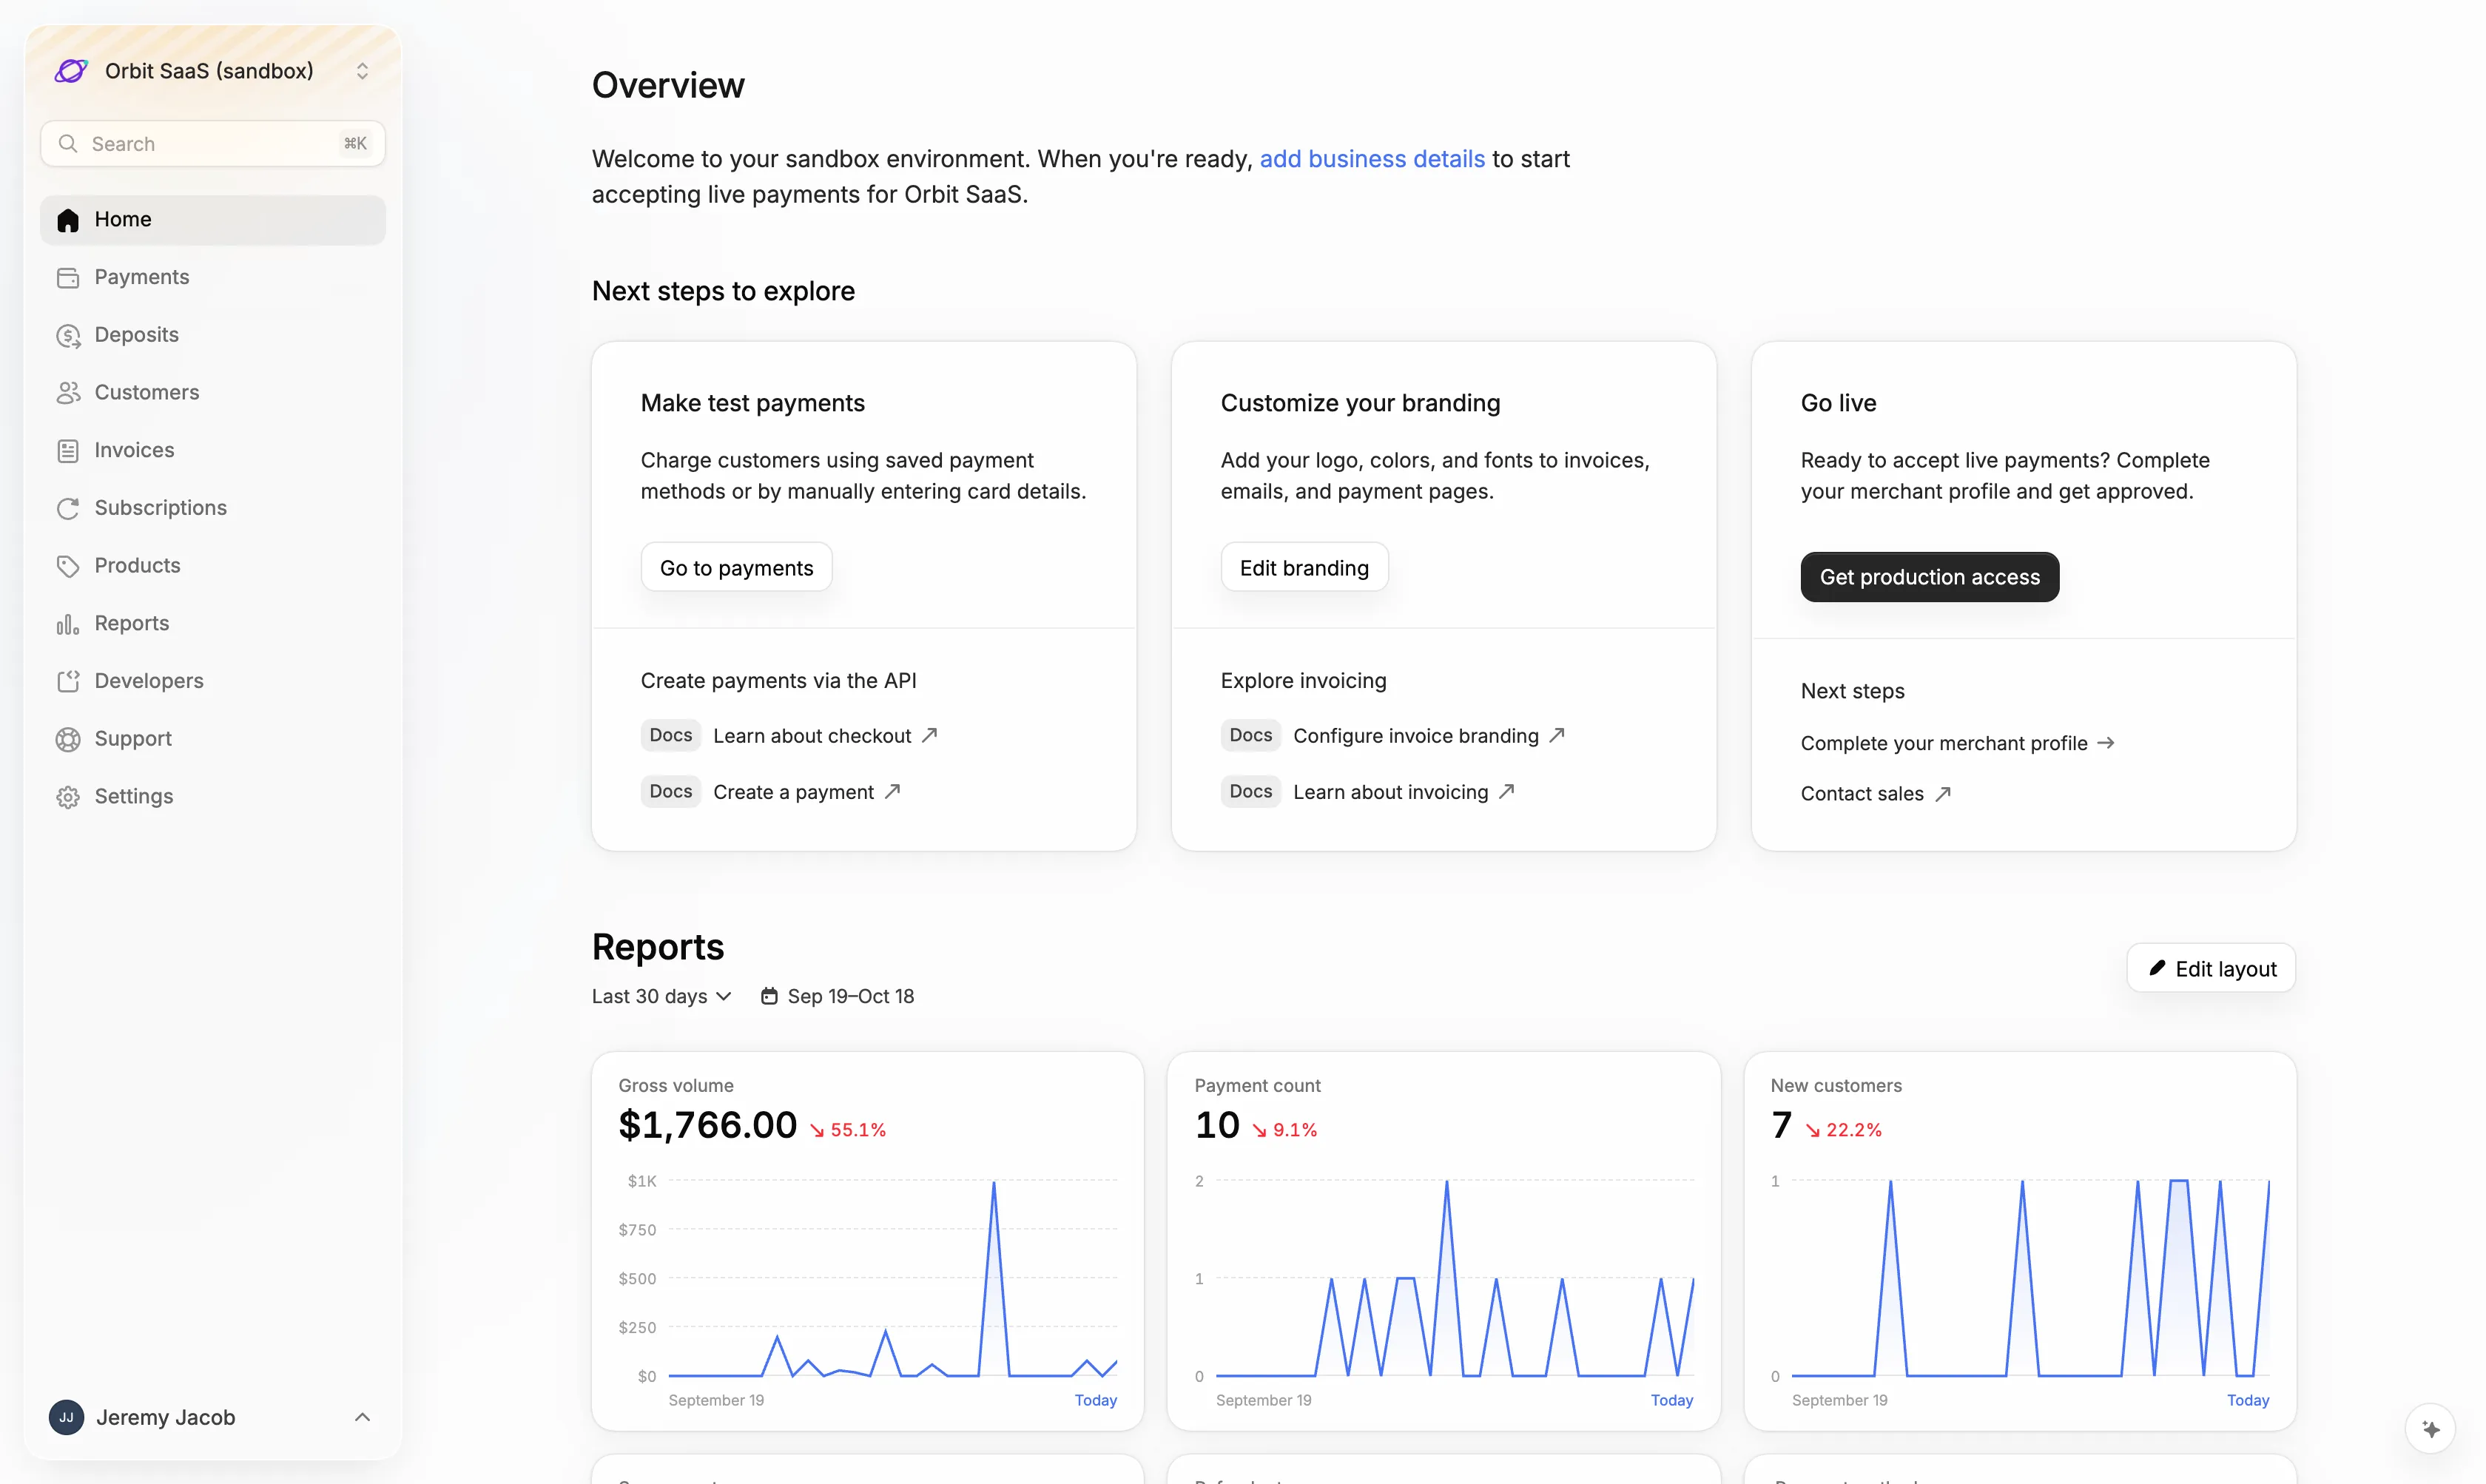The height and width of the screenshot is (1484, 2486).
Task: Click the Subscriptions refresh-arrow icon
Action: point(68,509)
